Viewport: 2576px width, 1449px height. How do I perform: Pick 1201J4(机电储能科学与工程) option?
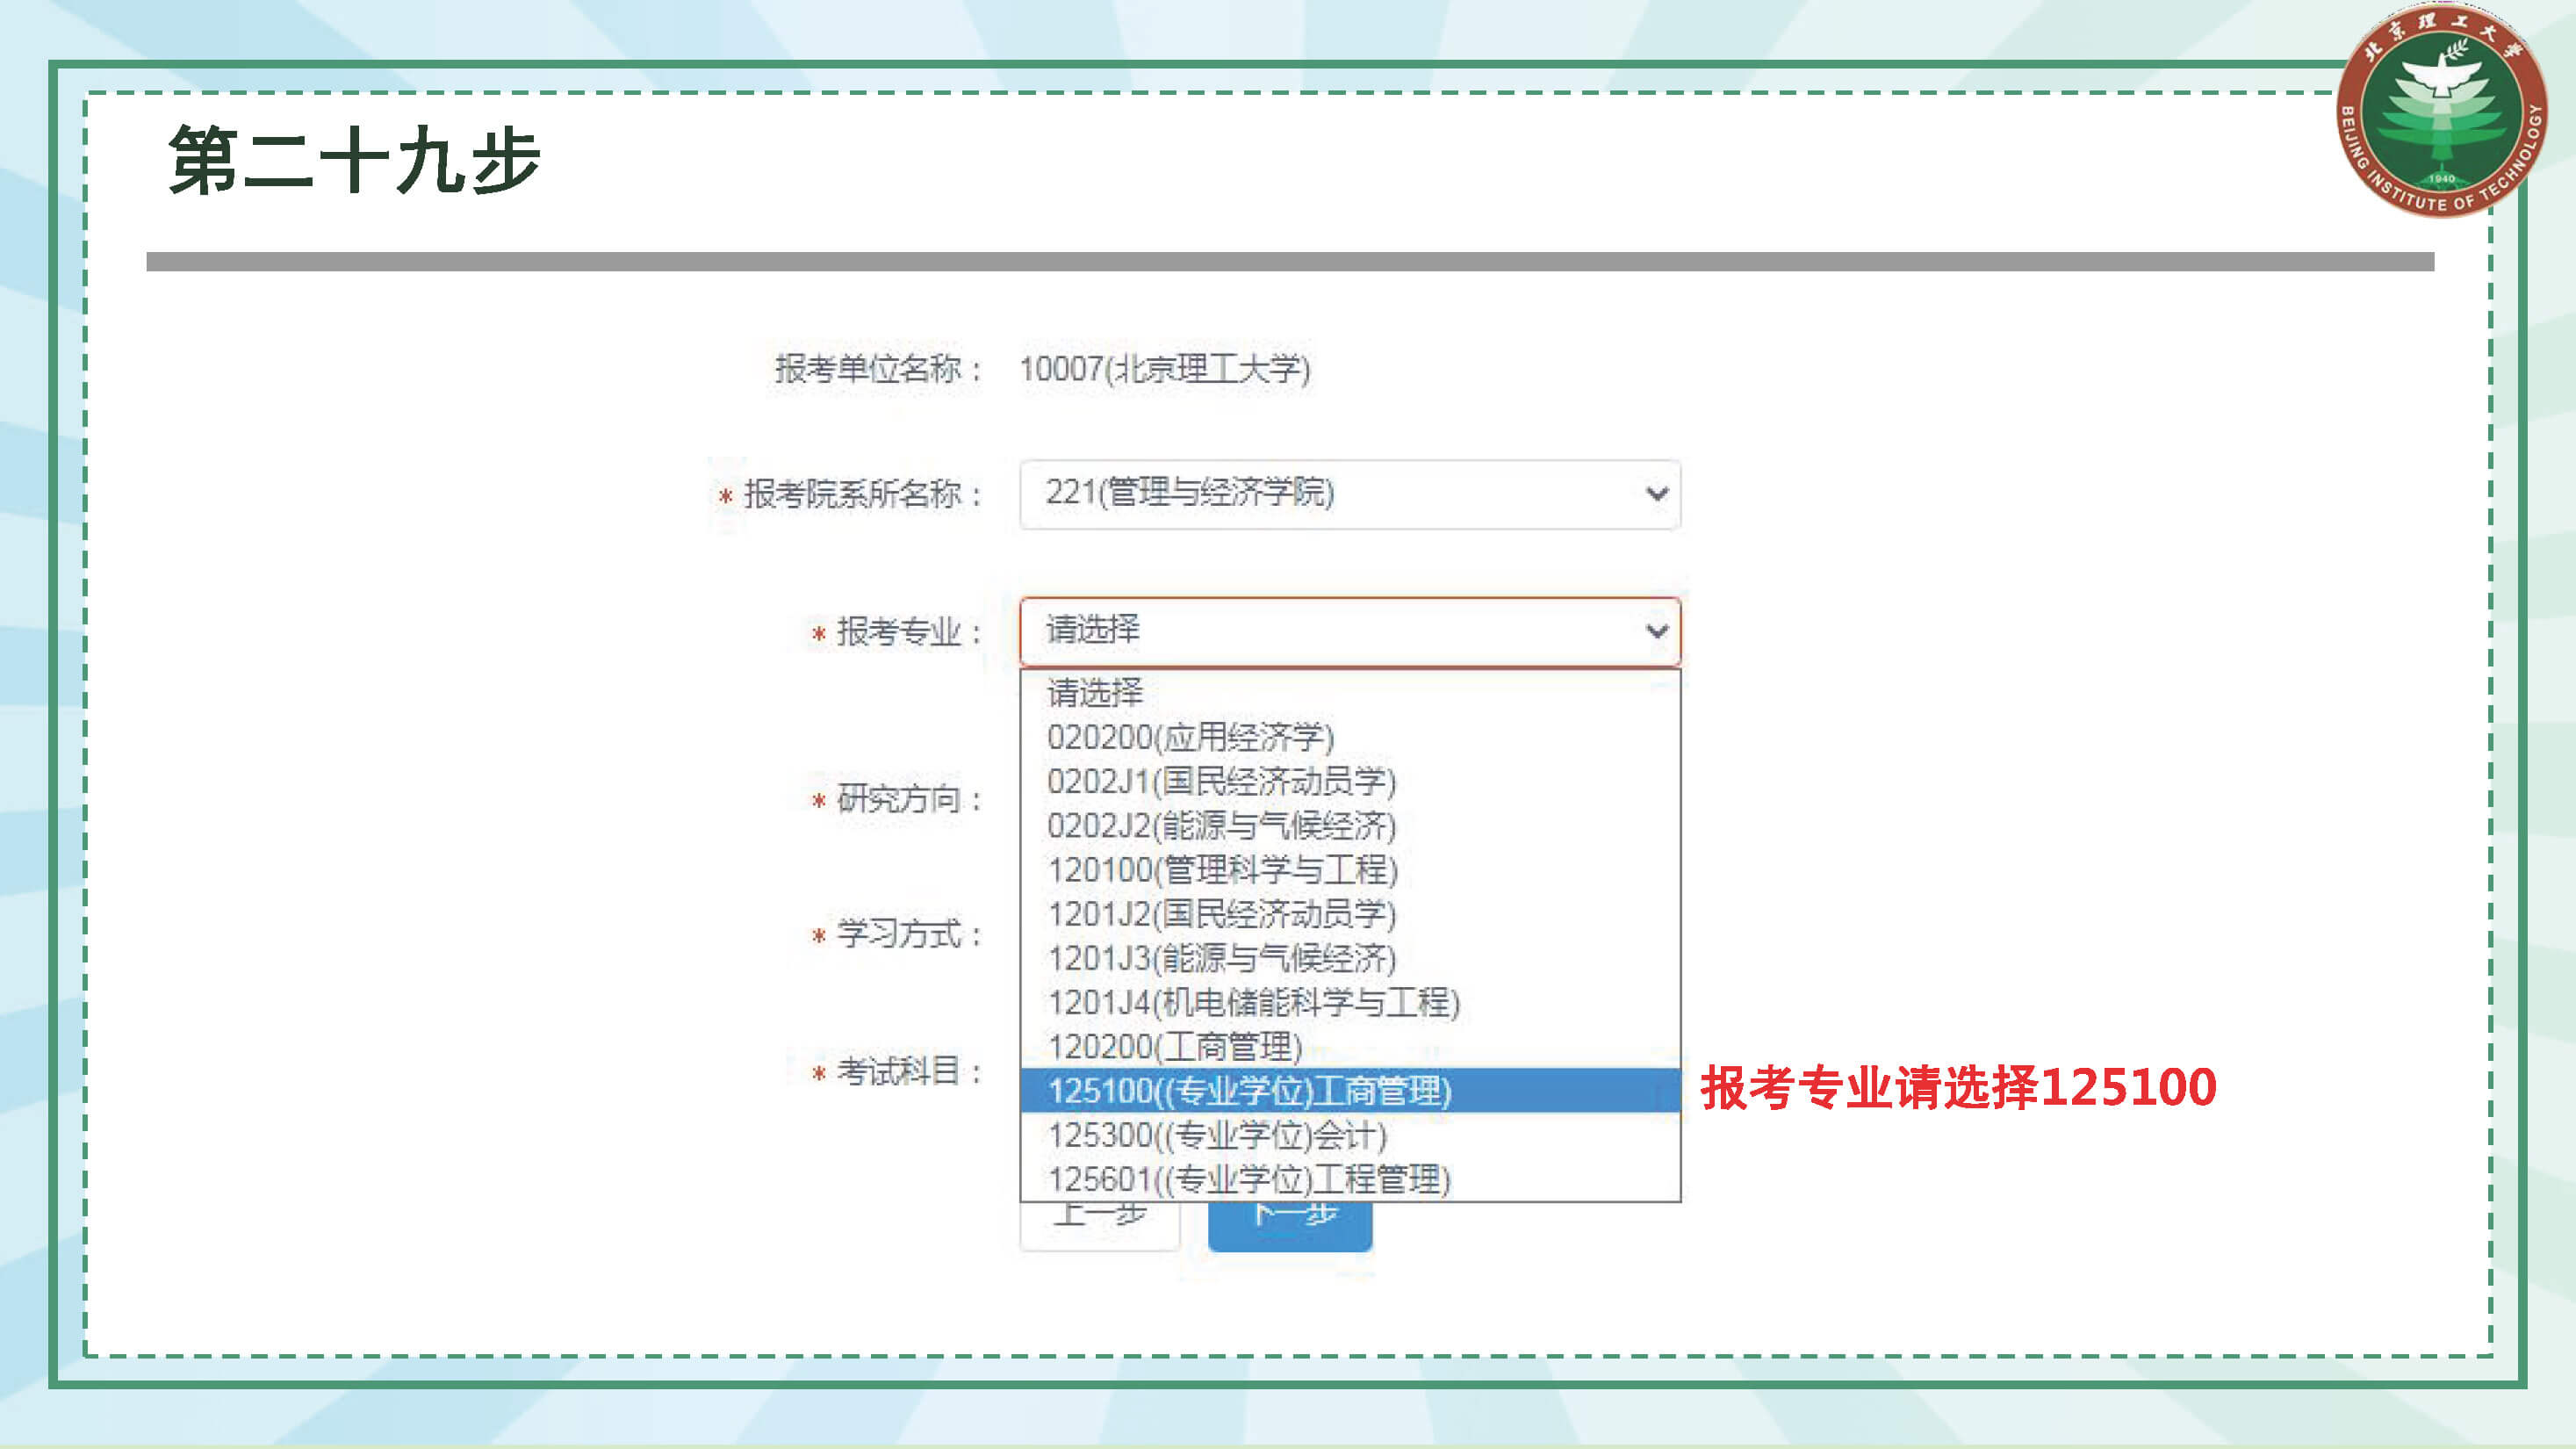tap(1253, 1002)
